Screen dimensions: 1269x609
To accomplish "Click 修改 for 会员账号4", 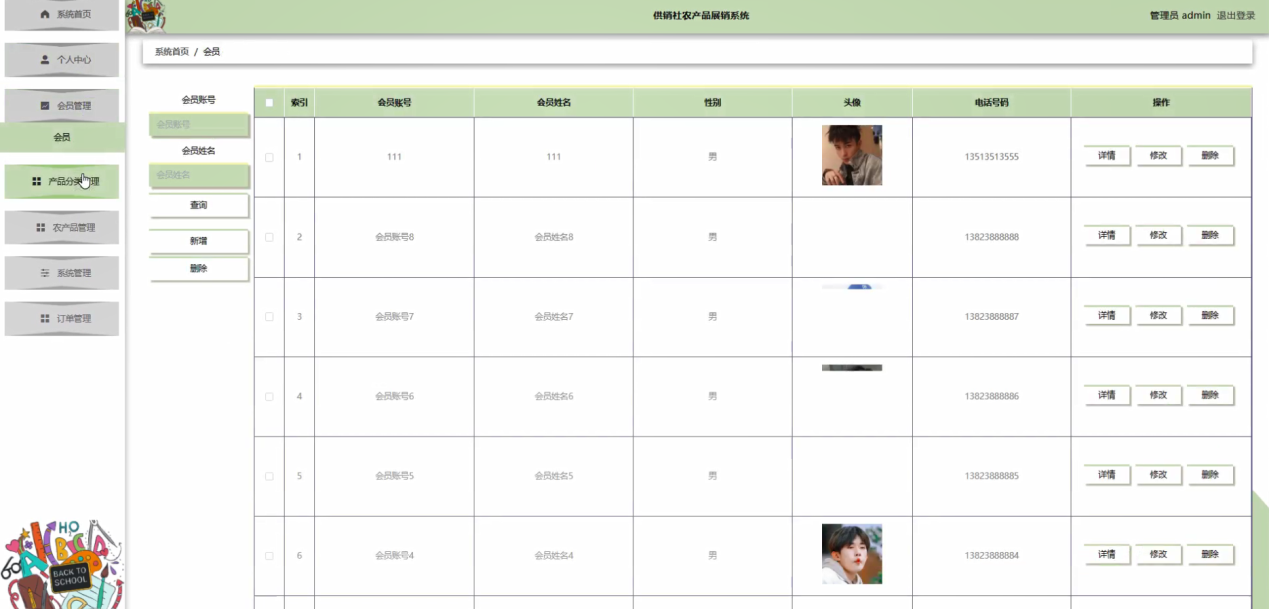I will coord(1158,554).
